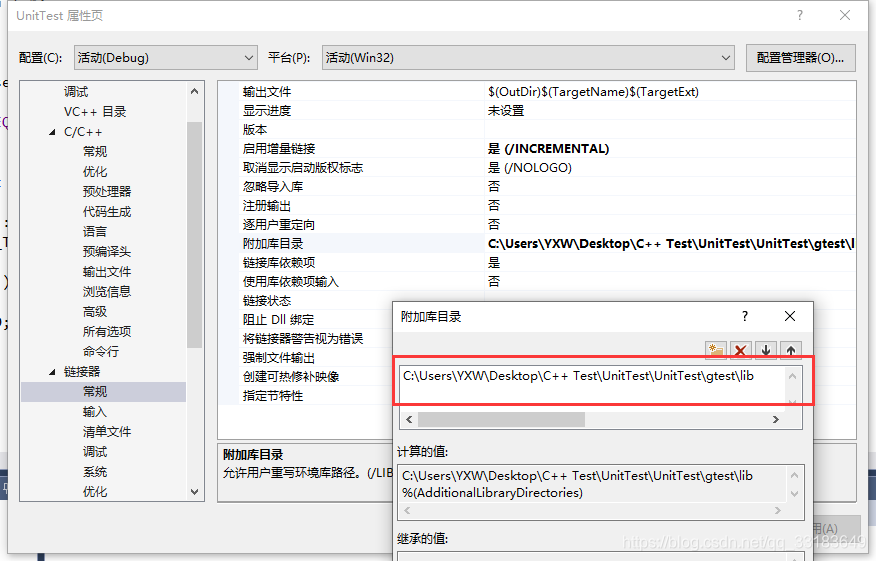
Task: Select 调试 at top of tree
Action: click(x=76, y=92)
